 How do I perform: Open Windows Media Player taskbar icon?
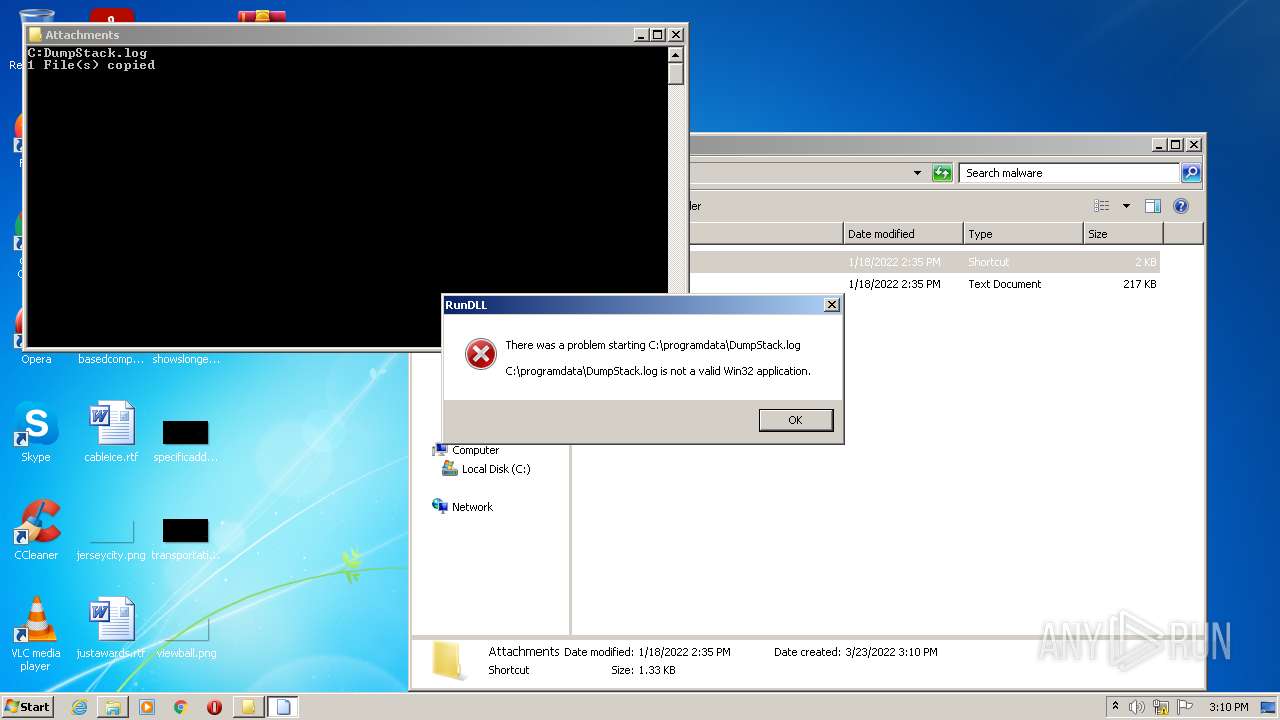coord(147,707)
